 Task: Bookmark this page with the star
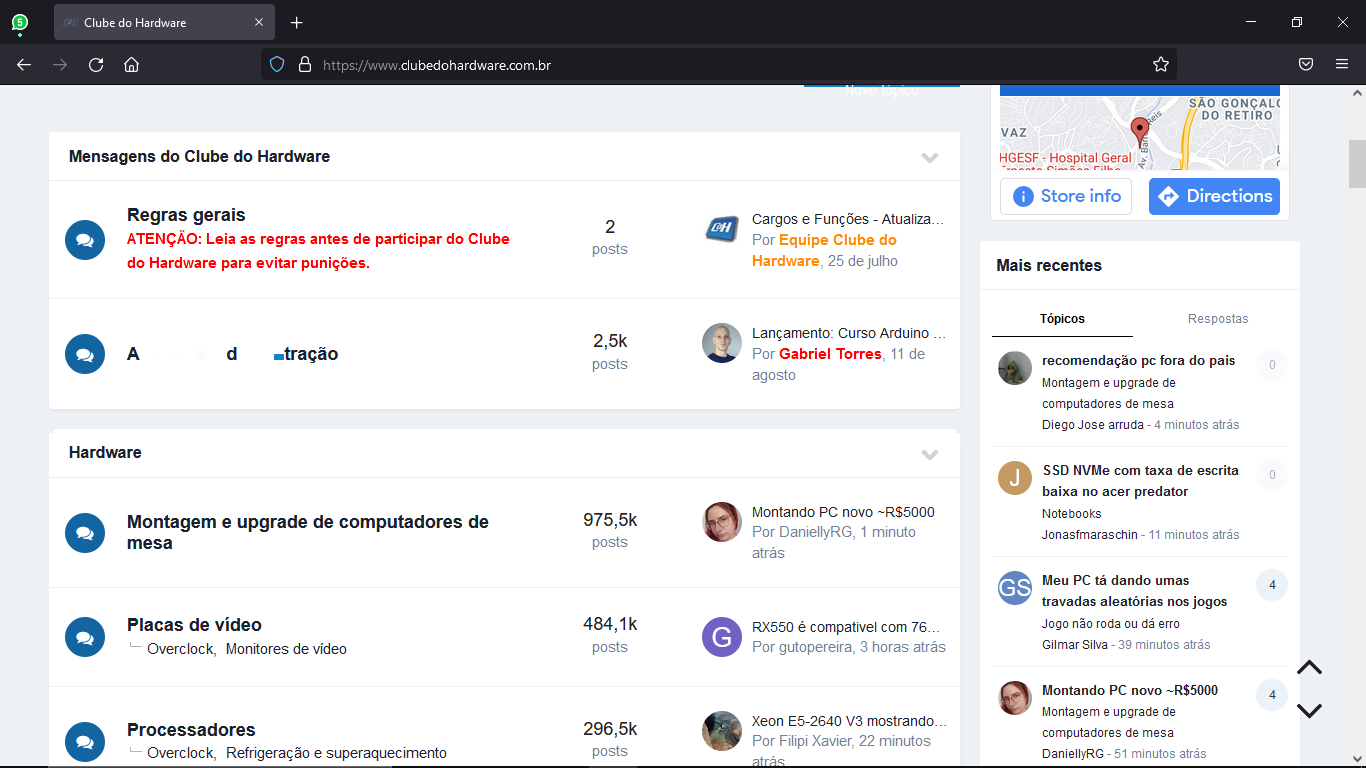pyautogui.click(x=1160, y=65)
